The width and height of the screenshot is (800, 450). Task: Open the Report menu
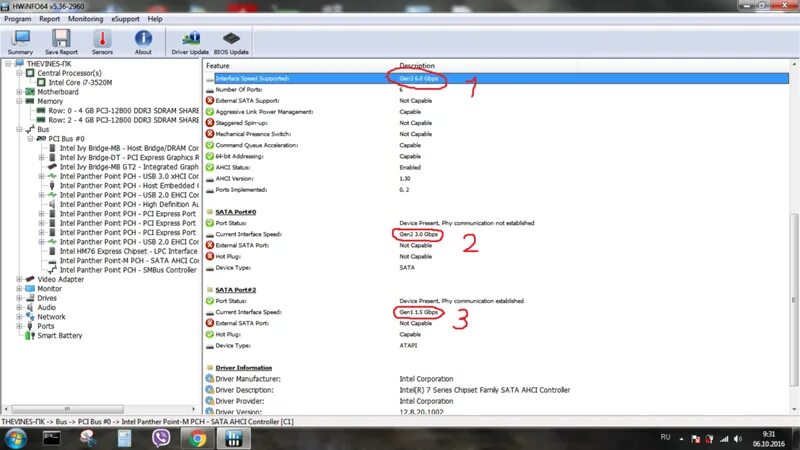pos(49,19)
